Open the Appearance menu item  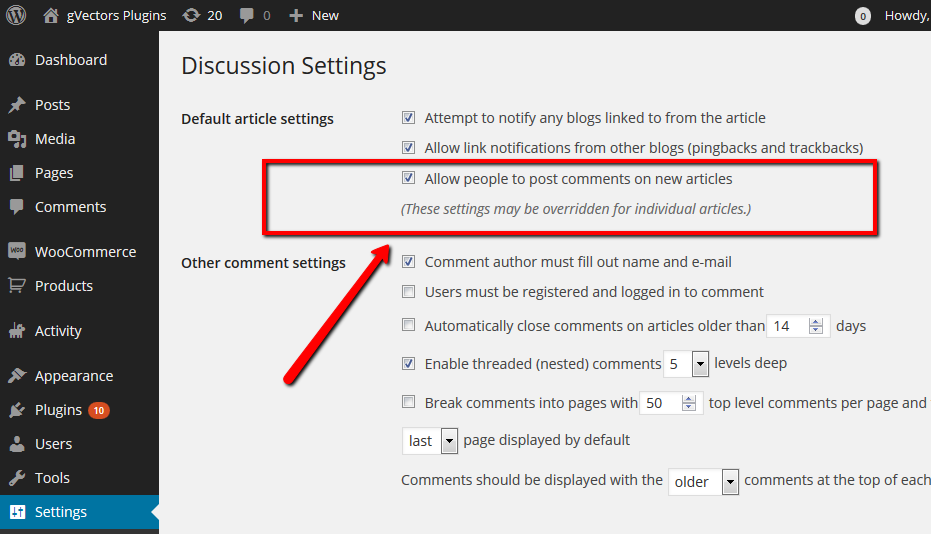pos(73,376)
